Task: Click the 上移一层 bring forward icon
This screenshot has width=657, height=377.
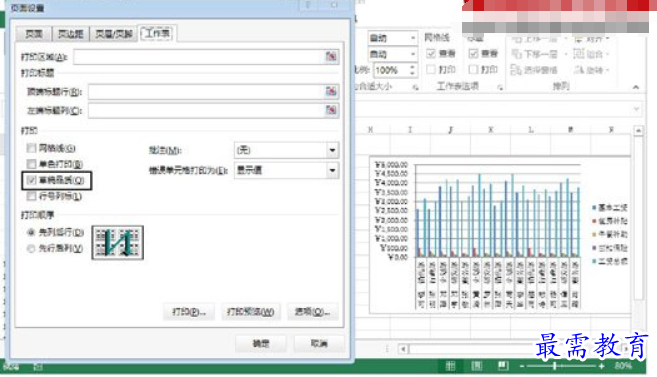Action: pyautogui.click(x=517, y=39)
